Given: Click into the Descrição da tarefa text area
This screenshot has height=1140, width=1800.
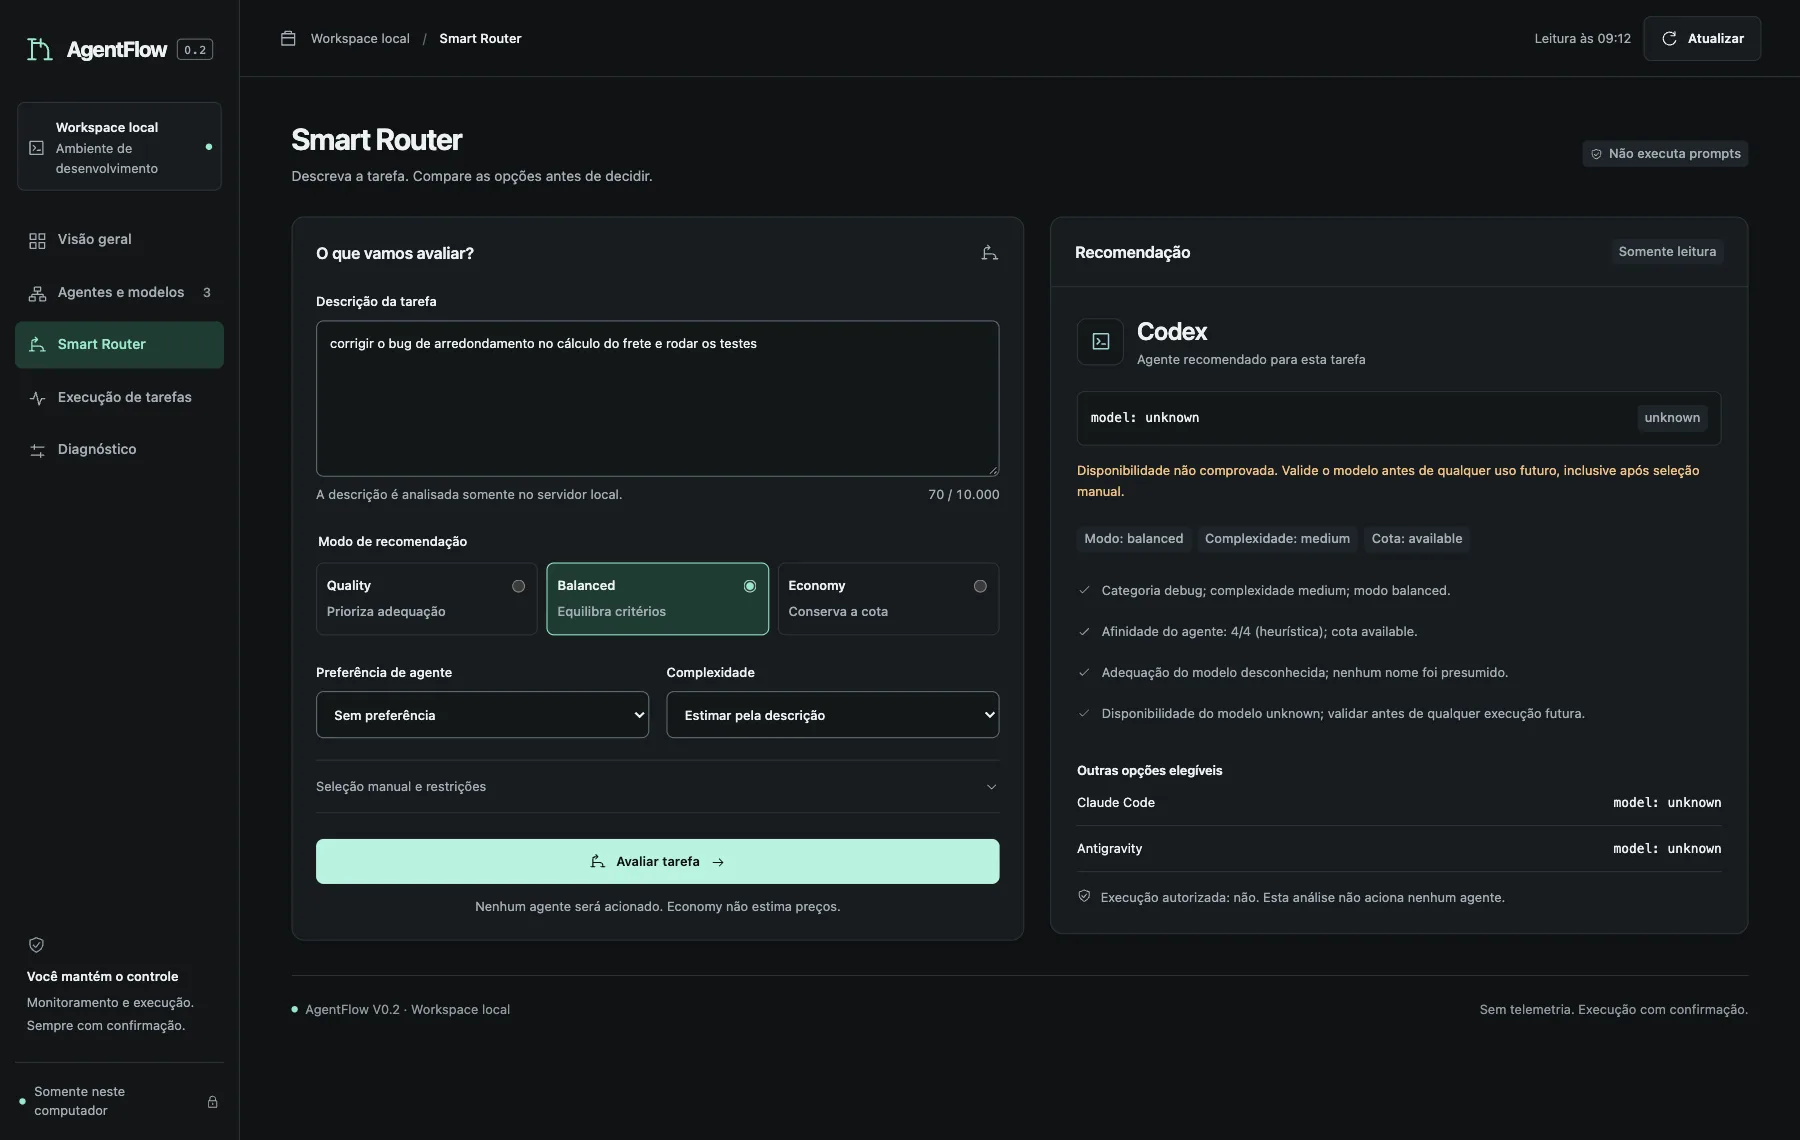Looking at the screenshot, I should click(658, 398).
